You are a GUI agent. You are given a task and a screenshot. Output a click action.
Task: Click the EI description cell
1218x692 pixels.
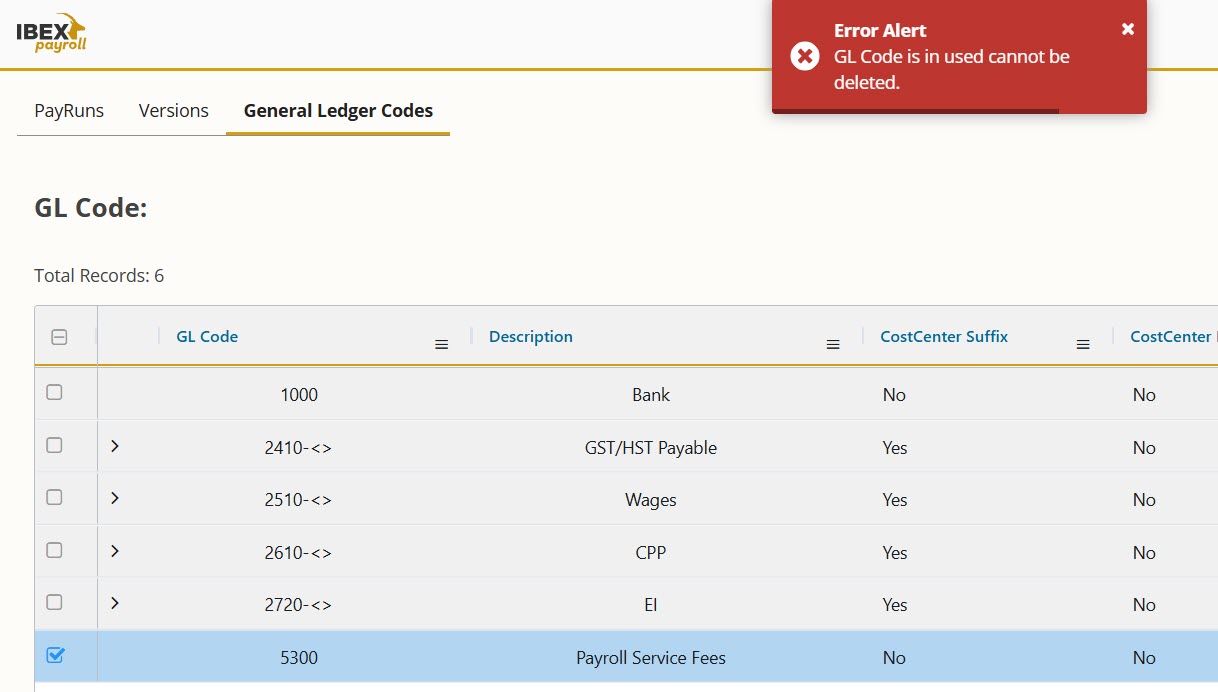[x=651, y=605]
